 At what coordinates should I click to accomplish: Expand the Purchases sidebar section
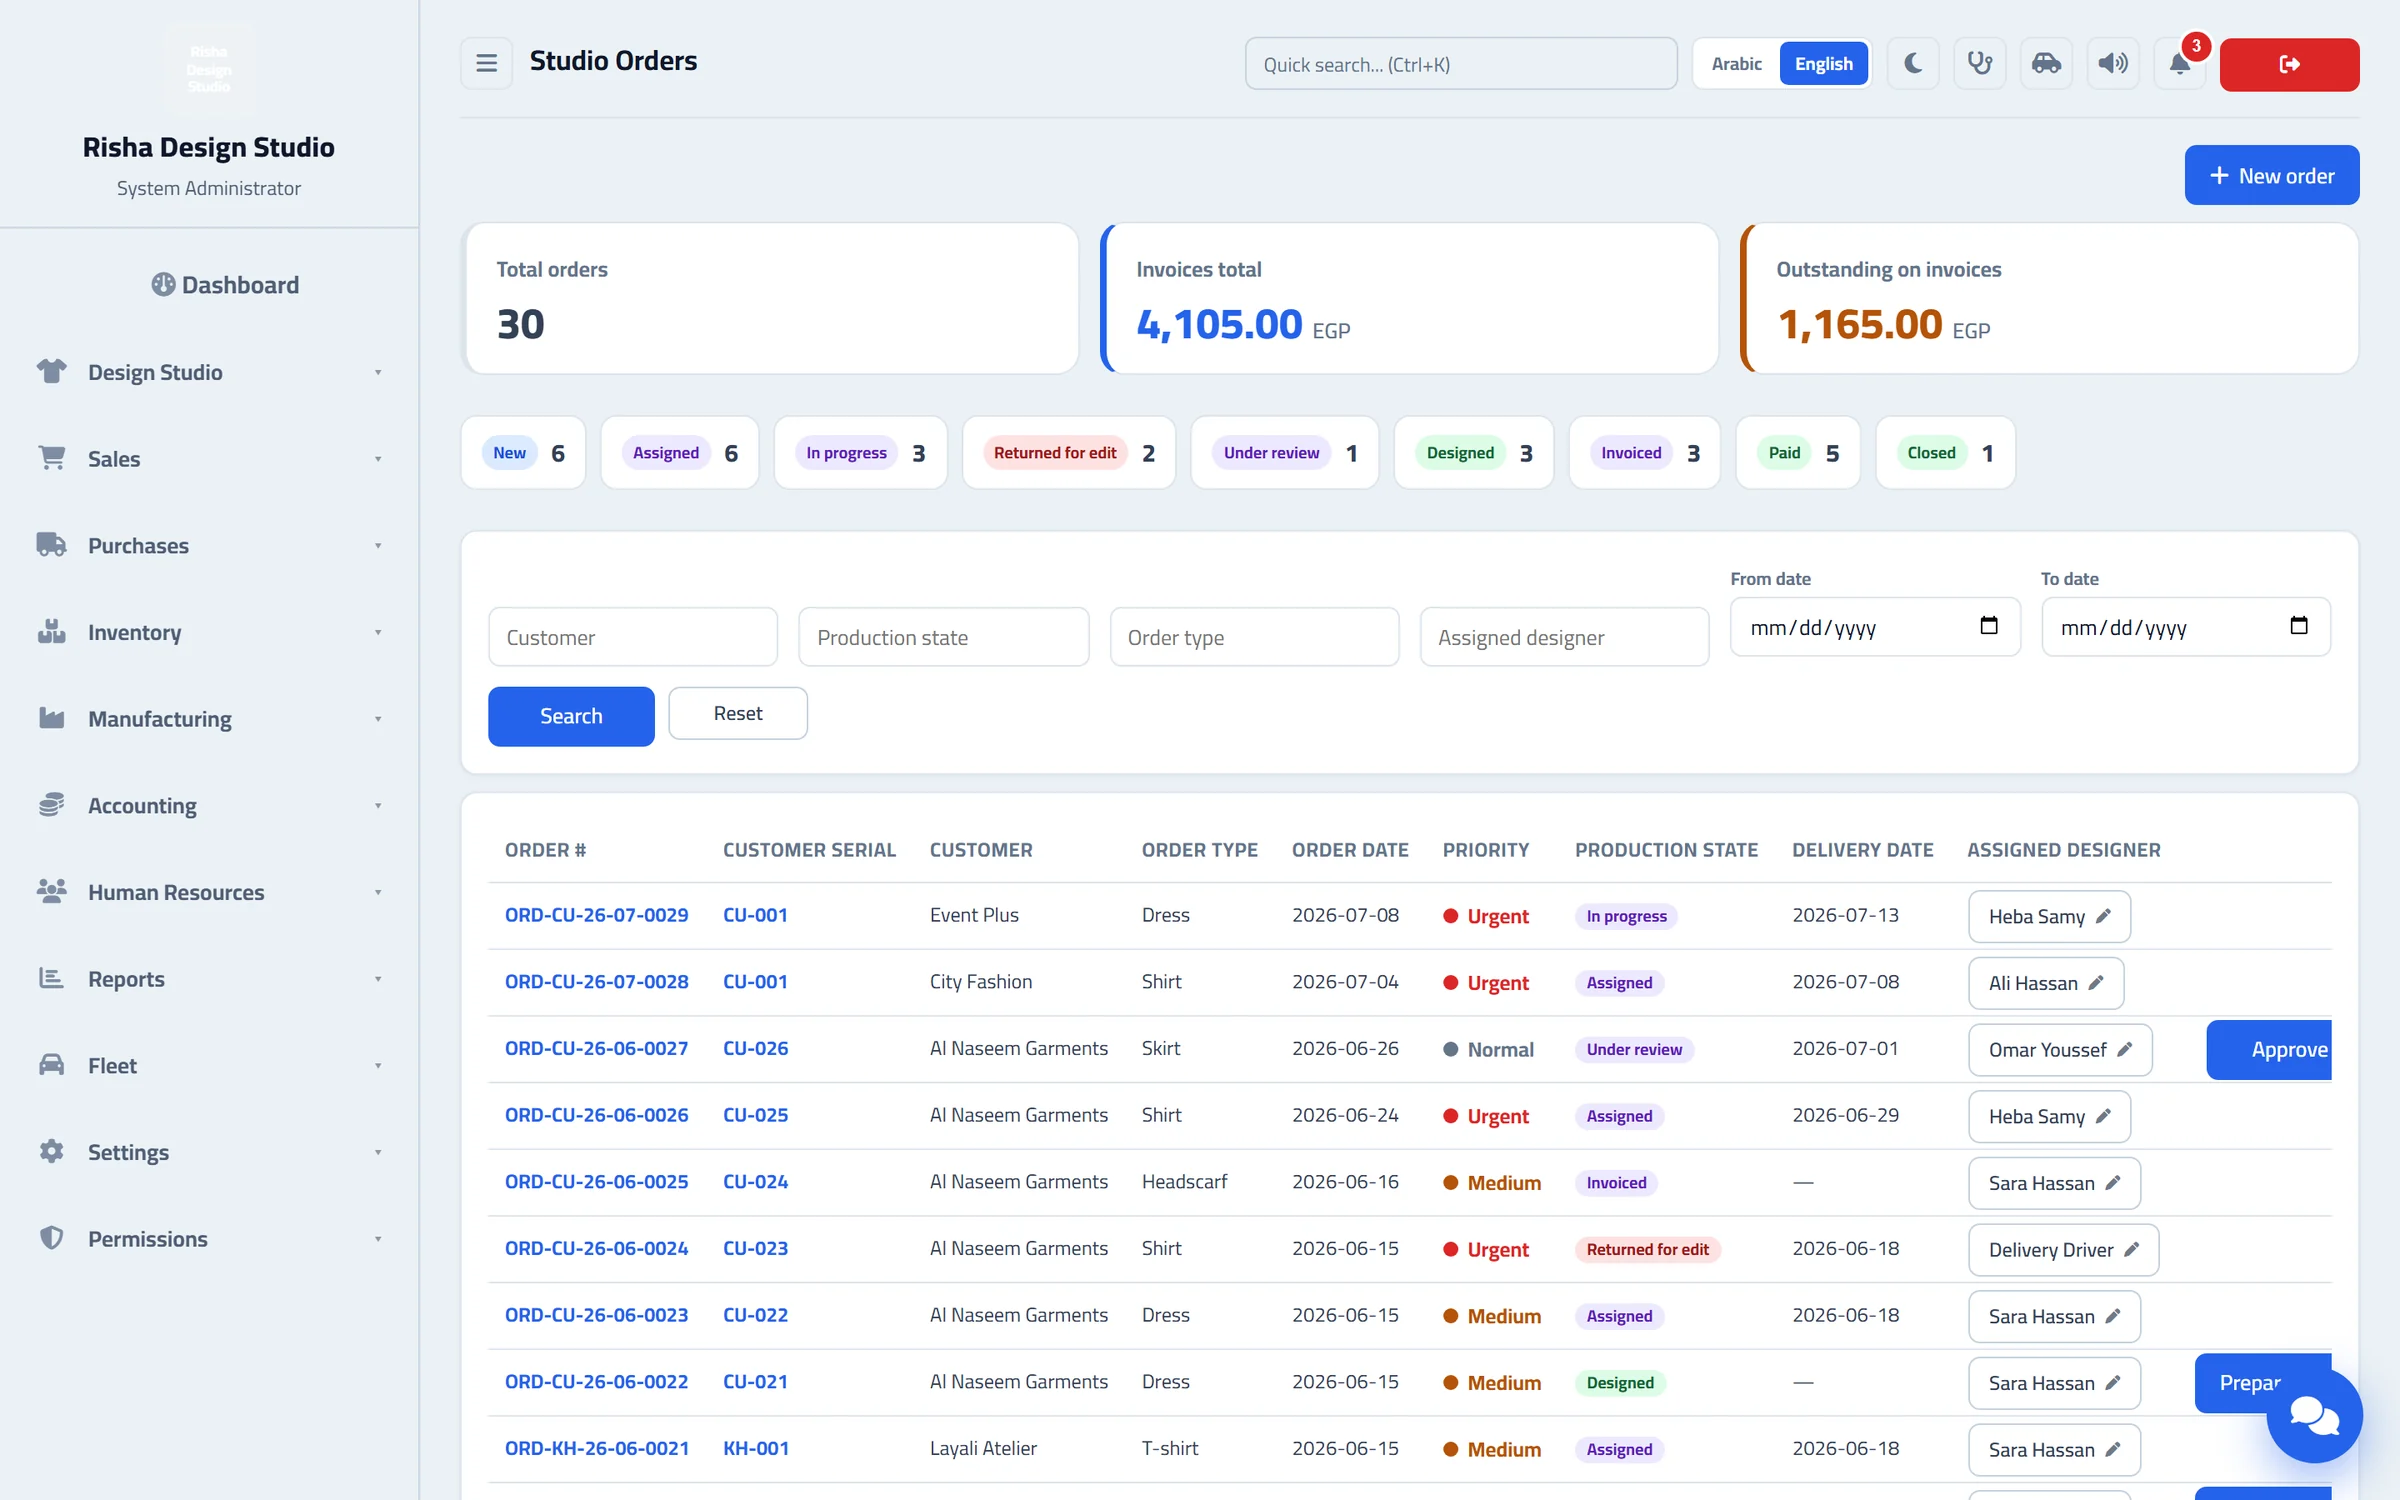point(209,546)
